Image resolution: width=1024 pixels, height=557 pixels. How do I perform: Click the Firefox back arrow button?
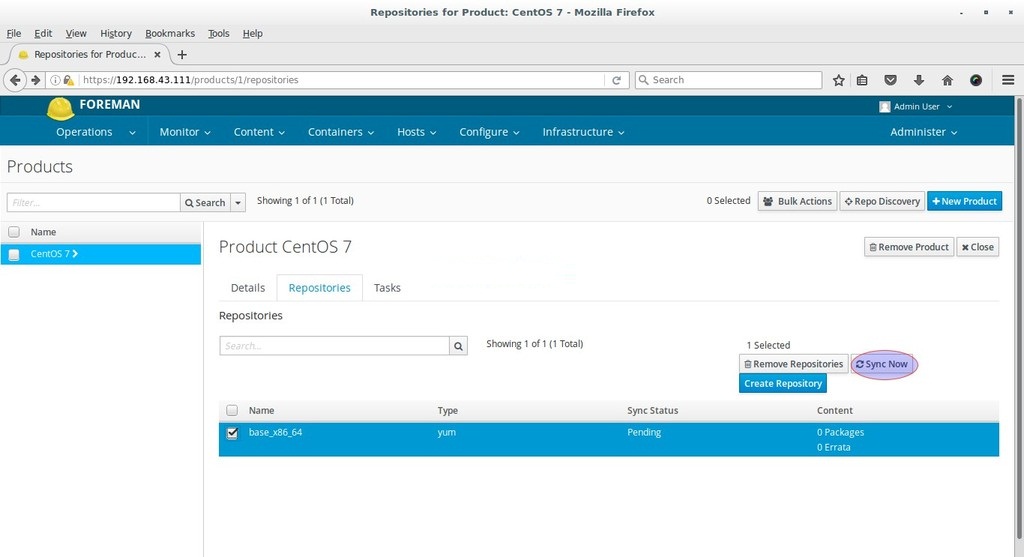(15, 80)
